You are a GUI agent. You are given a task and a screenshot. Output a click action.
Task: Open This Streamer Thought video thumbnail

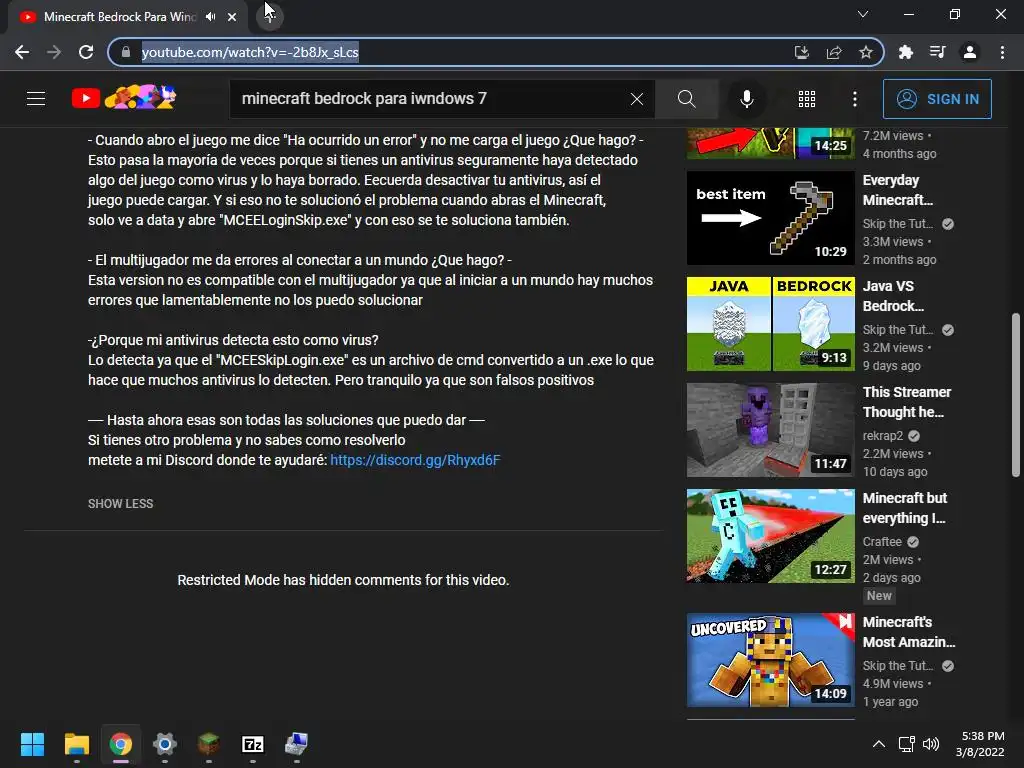[771, 430]
